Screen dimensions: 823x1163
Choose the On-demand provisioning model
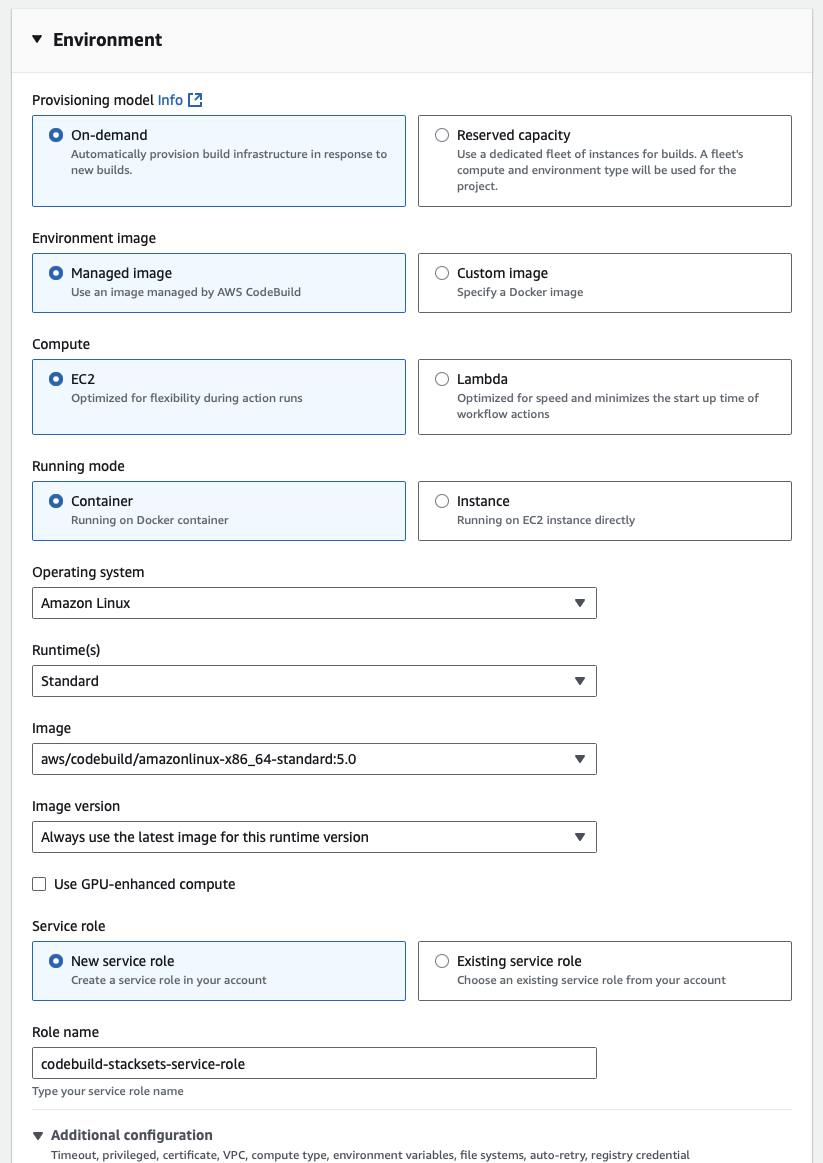coord(56,135)
